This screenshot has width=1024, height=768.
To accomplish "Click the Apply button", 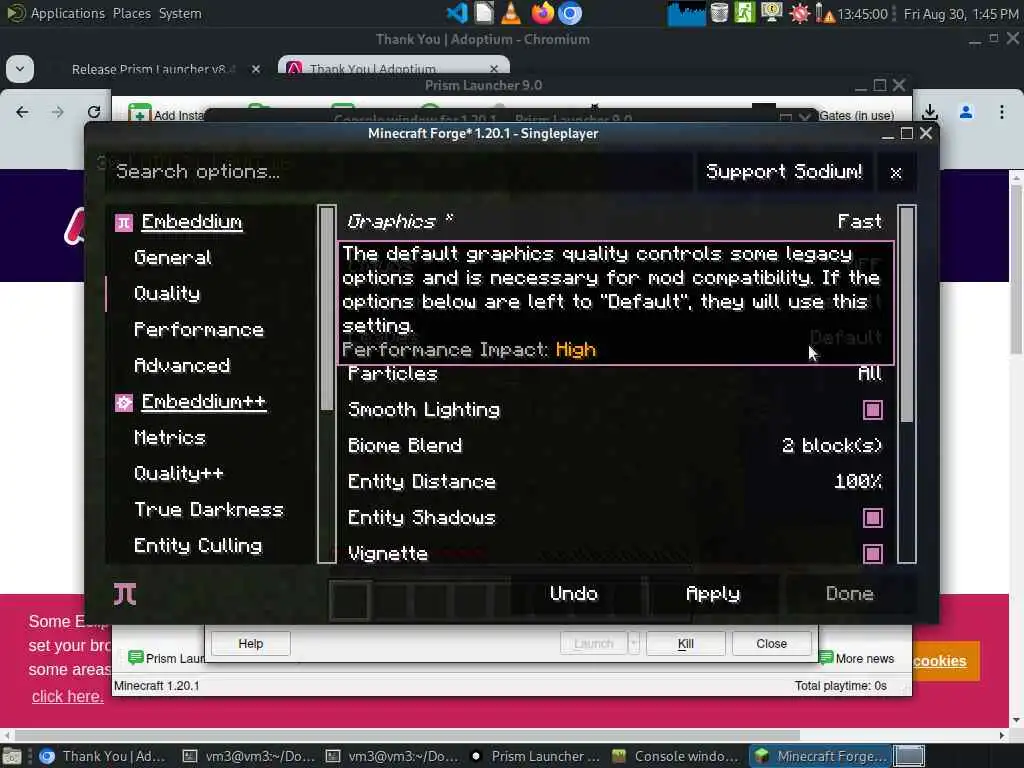I will [x=712, y=594].
